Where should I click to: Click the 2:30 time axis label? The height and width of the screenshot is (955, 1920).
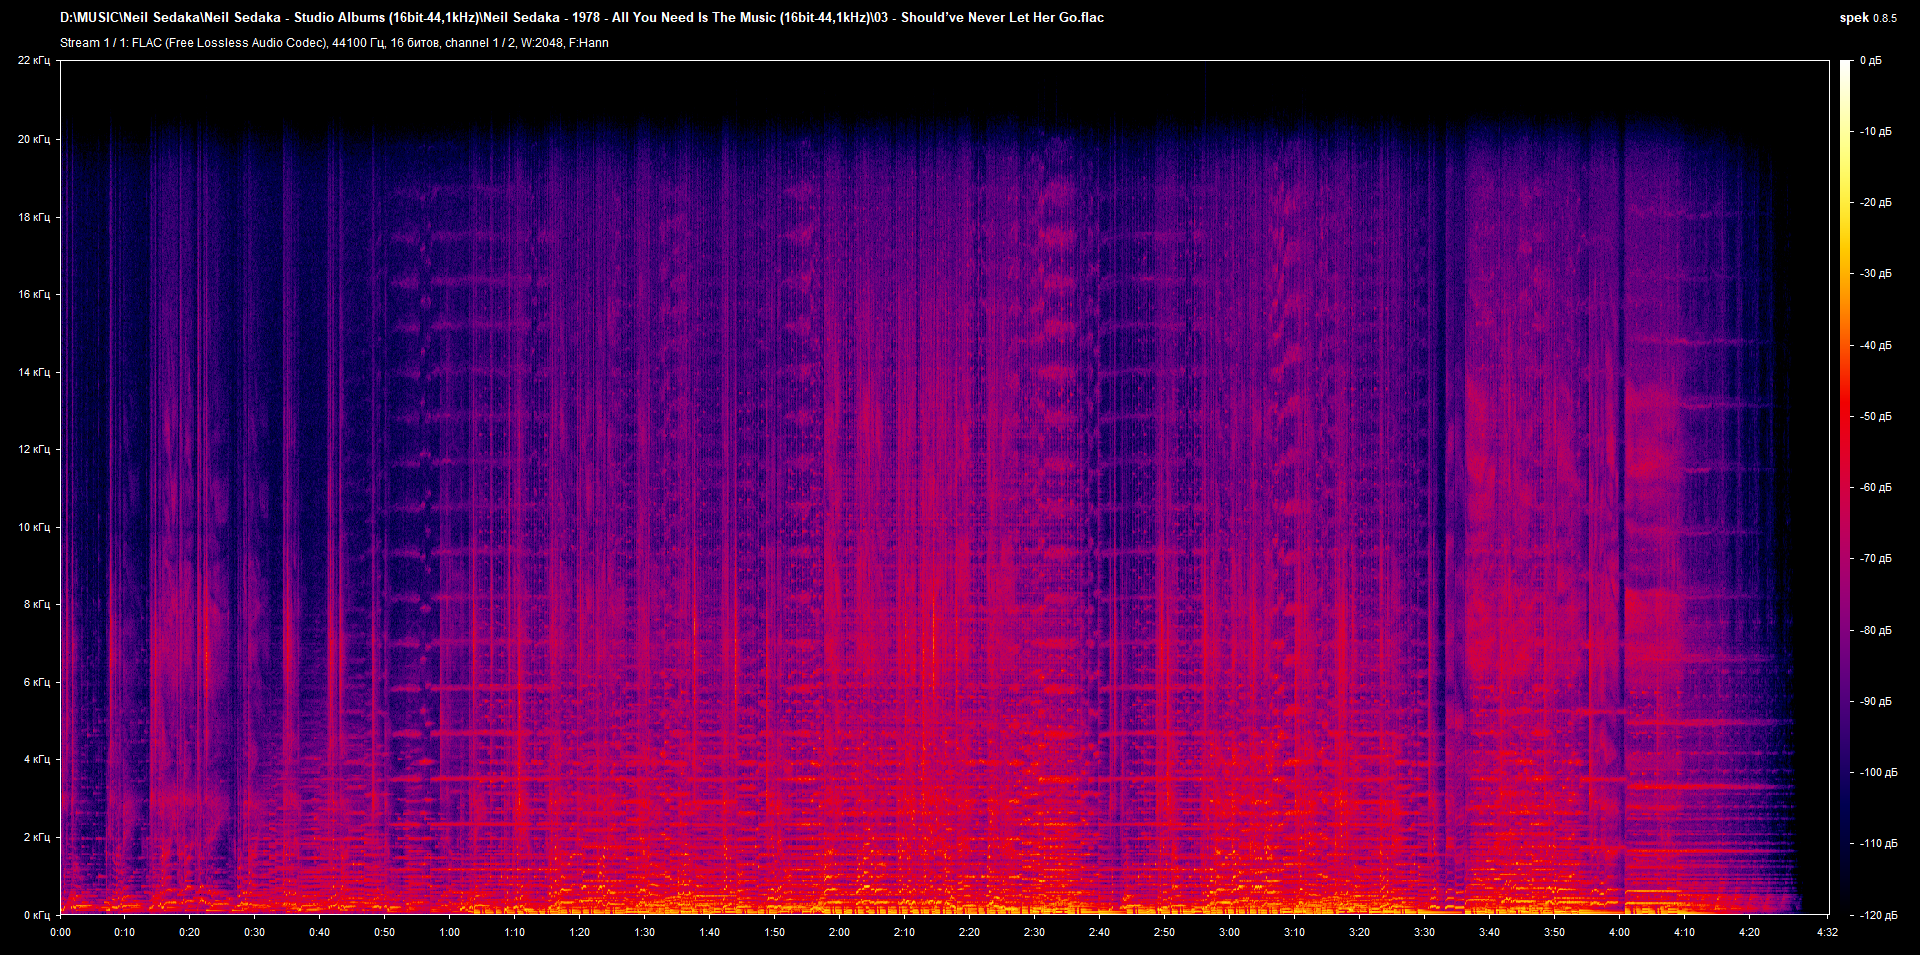click(x=1034, y=932)
